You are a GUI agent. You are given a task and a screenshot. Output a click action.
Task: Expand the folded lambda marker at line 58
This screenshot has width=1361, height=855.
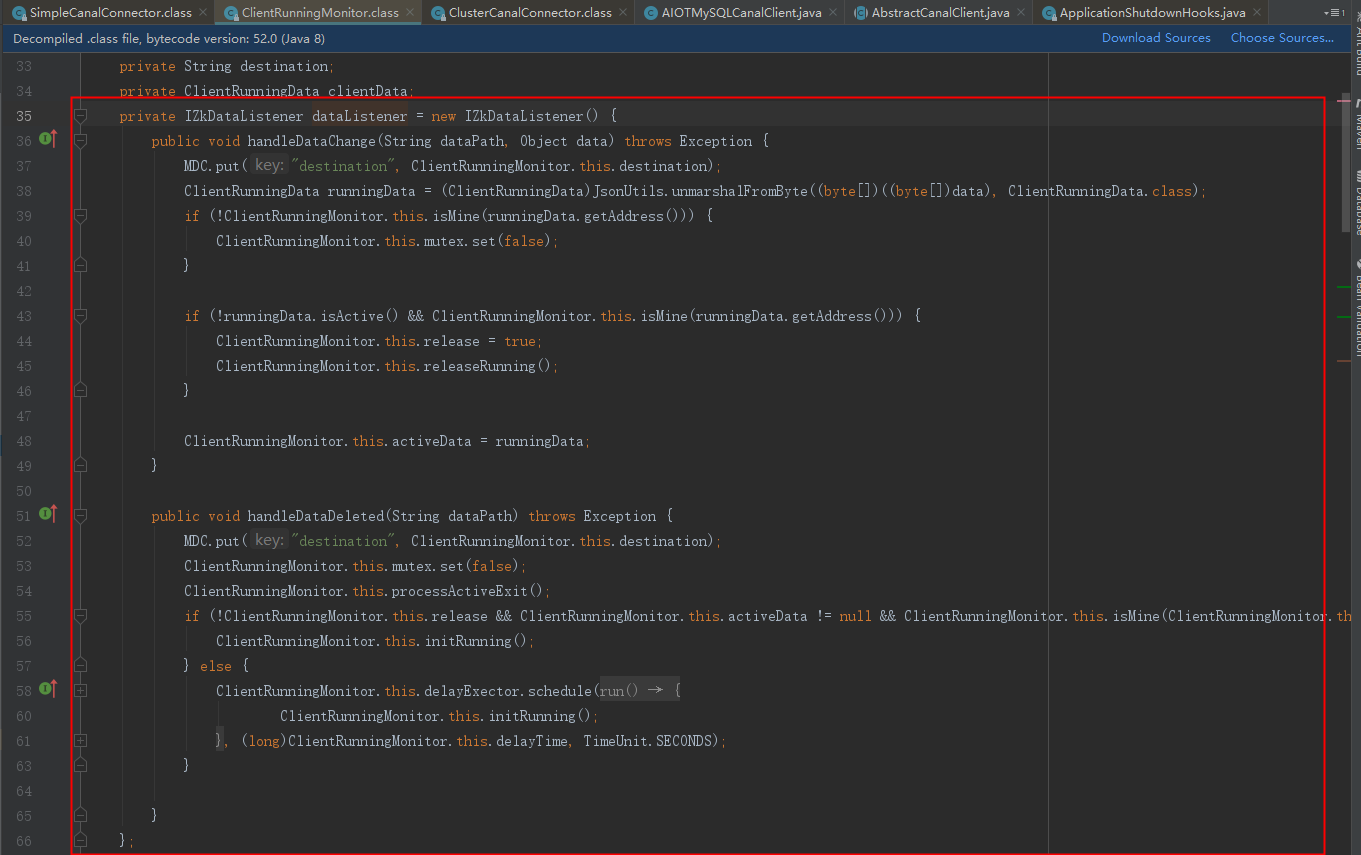(x=81, y=691)
